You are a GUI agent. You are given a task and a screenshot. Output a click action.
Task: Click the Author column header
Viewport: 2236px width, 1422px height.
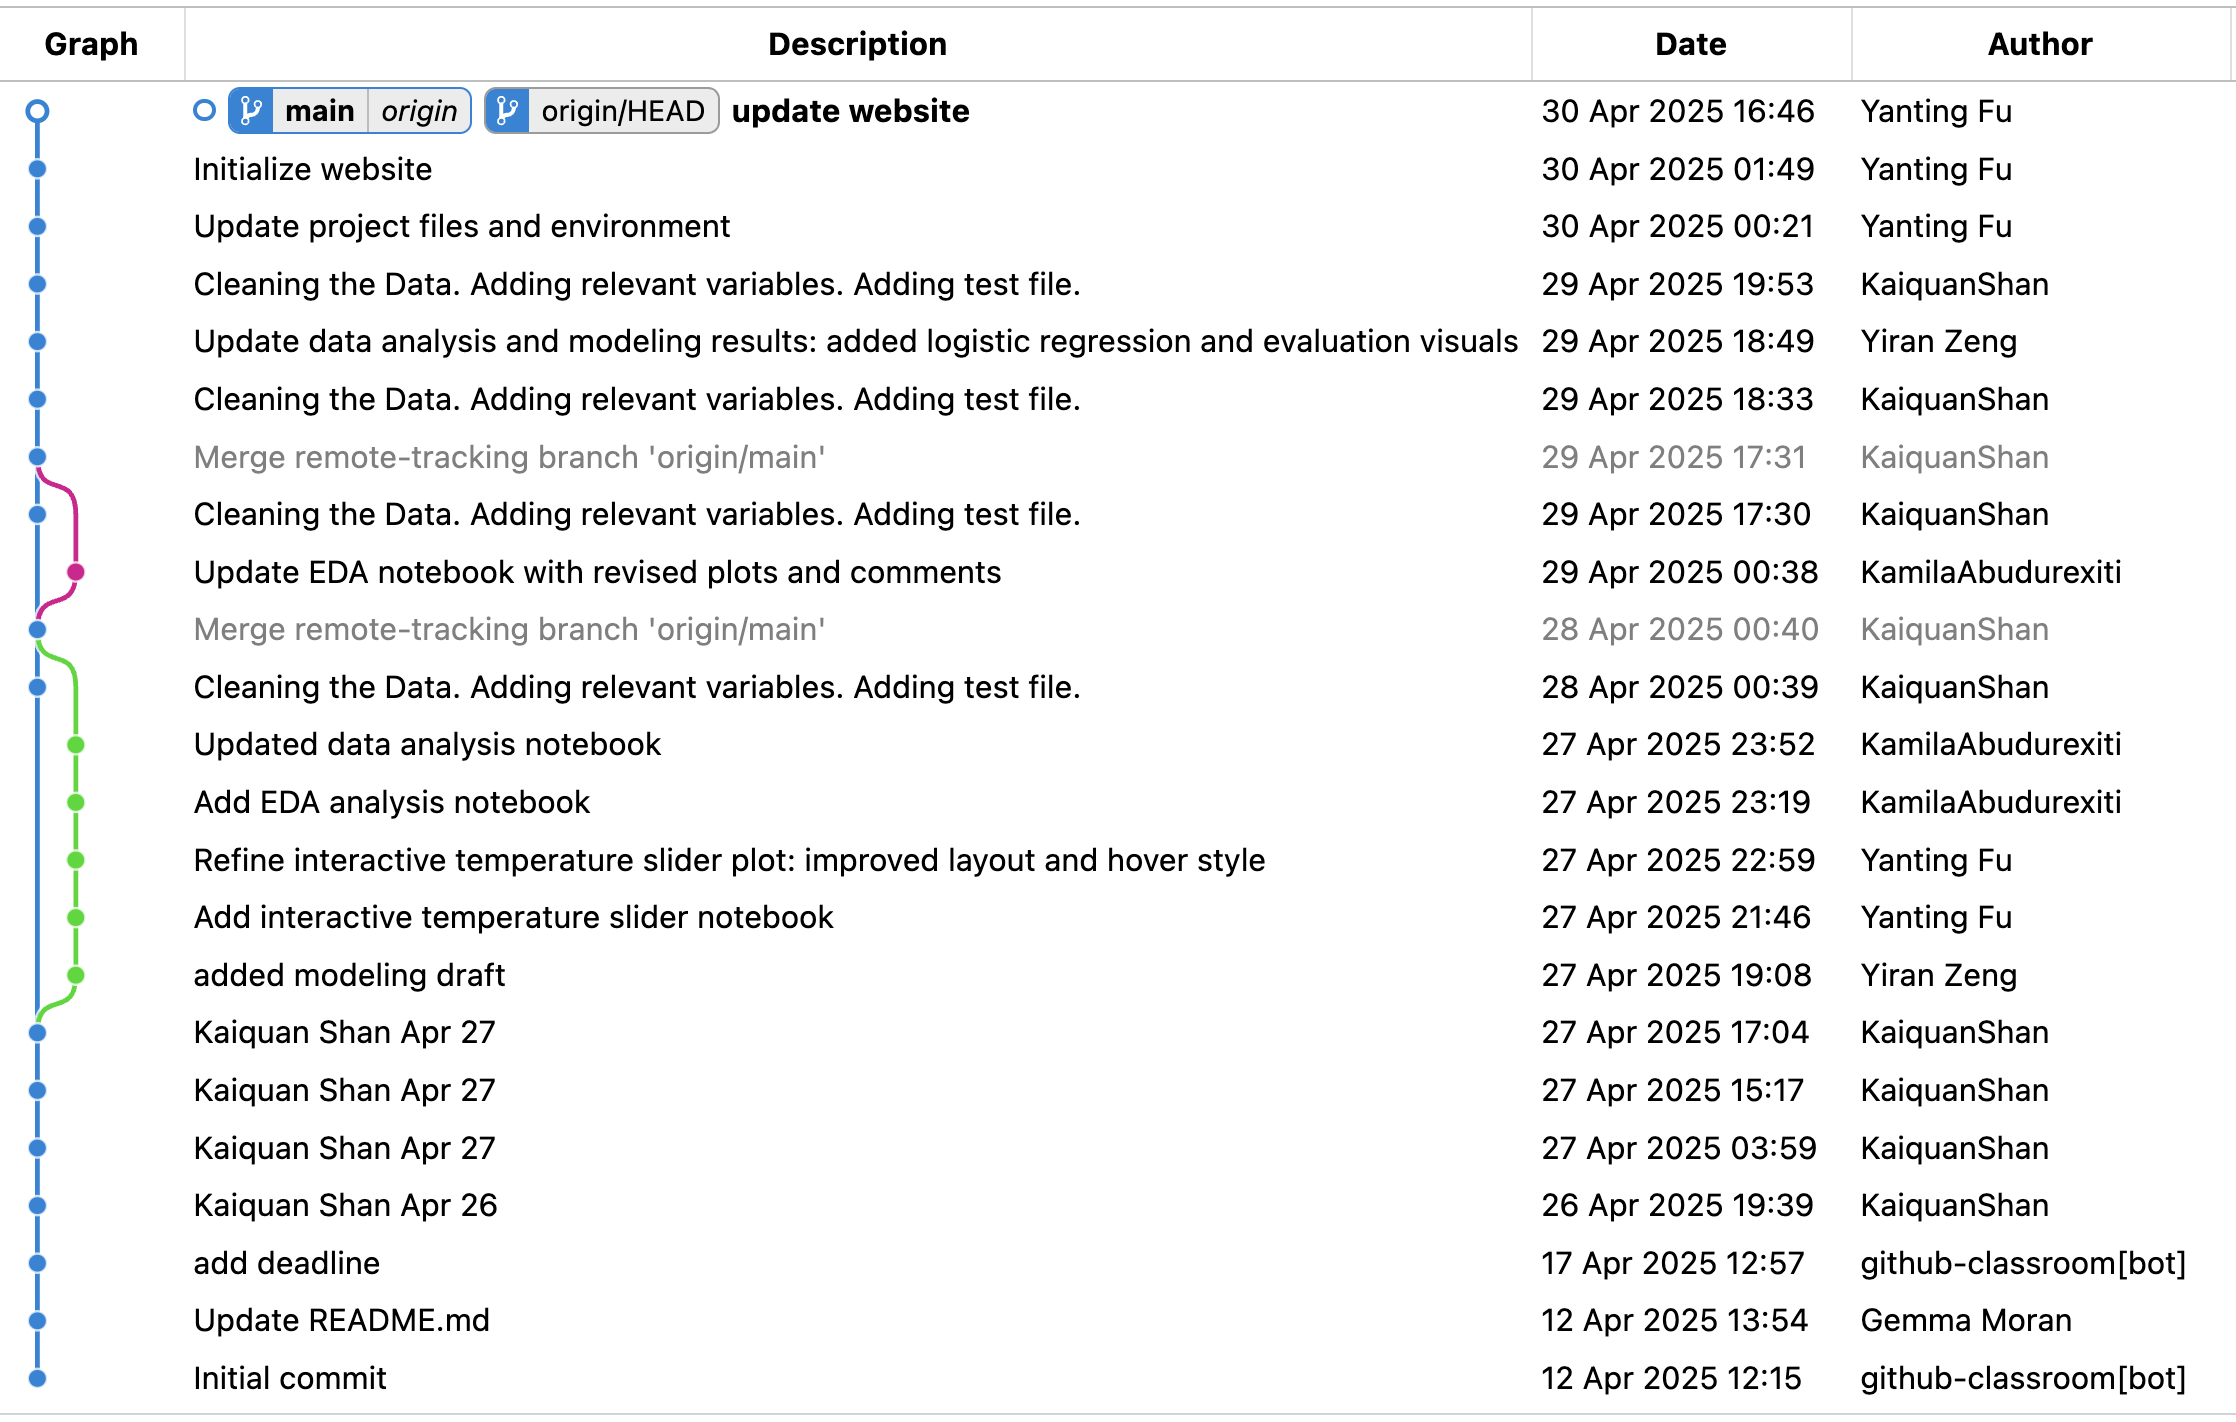[x=2039, y=44]
